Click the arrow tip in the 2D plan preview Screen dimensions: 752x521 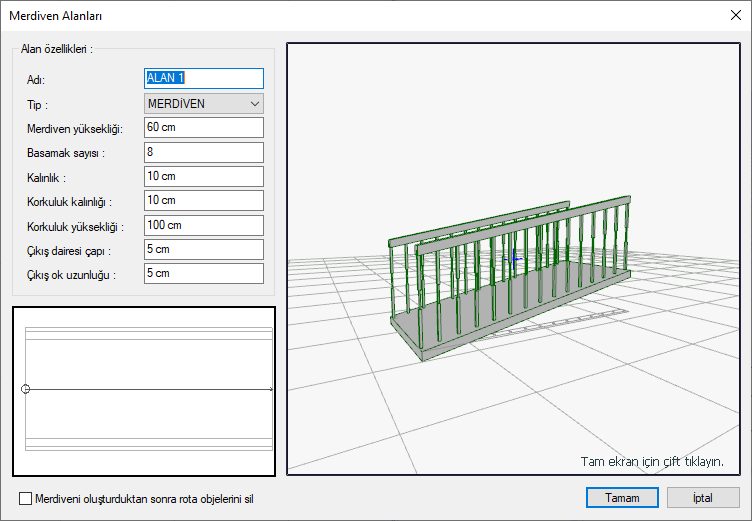(270, 389)
